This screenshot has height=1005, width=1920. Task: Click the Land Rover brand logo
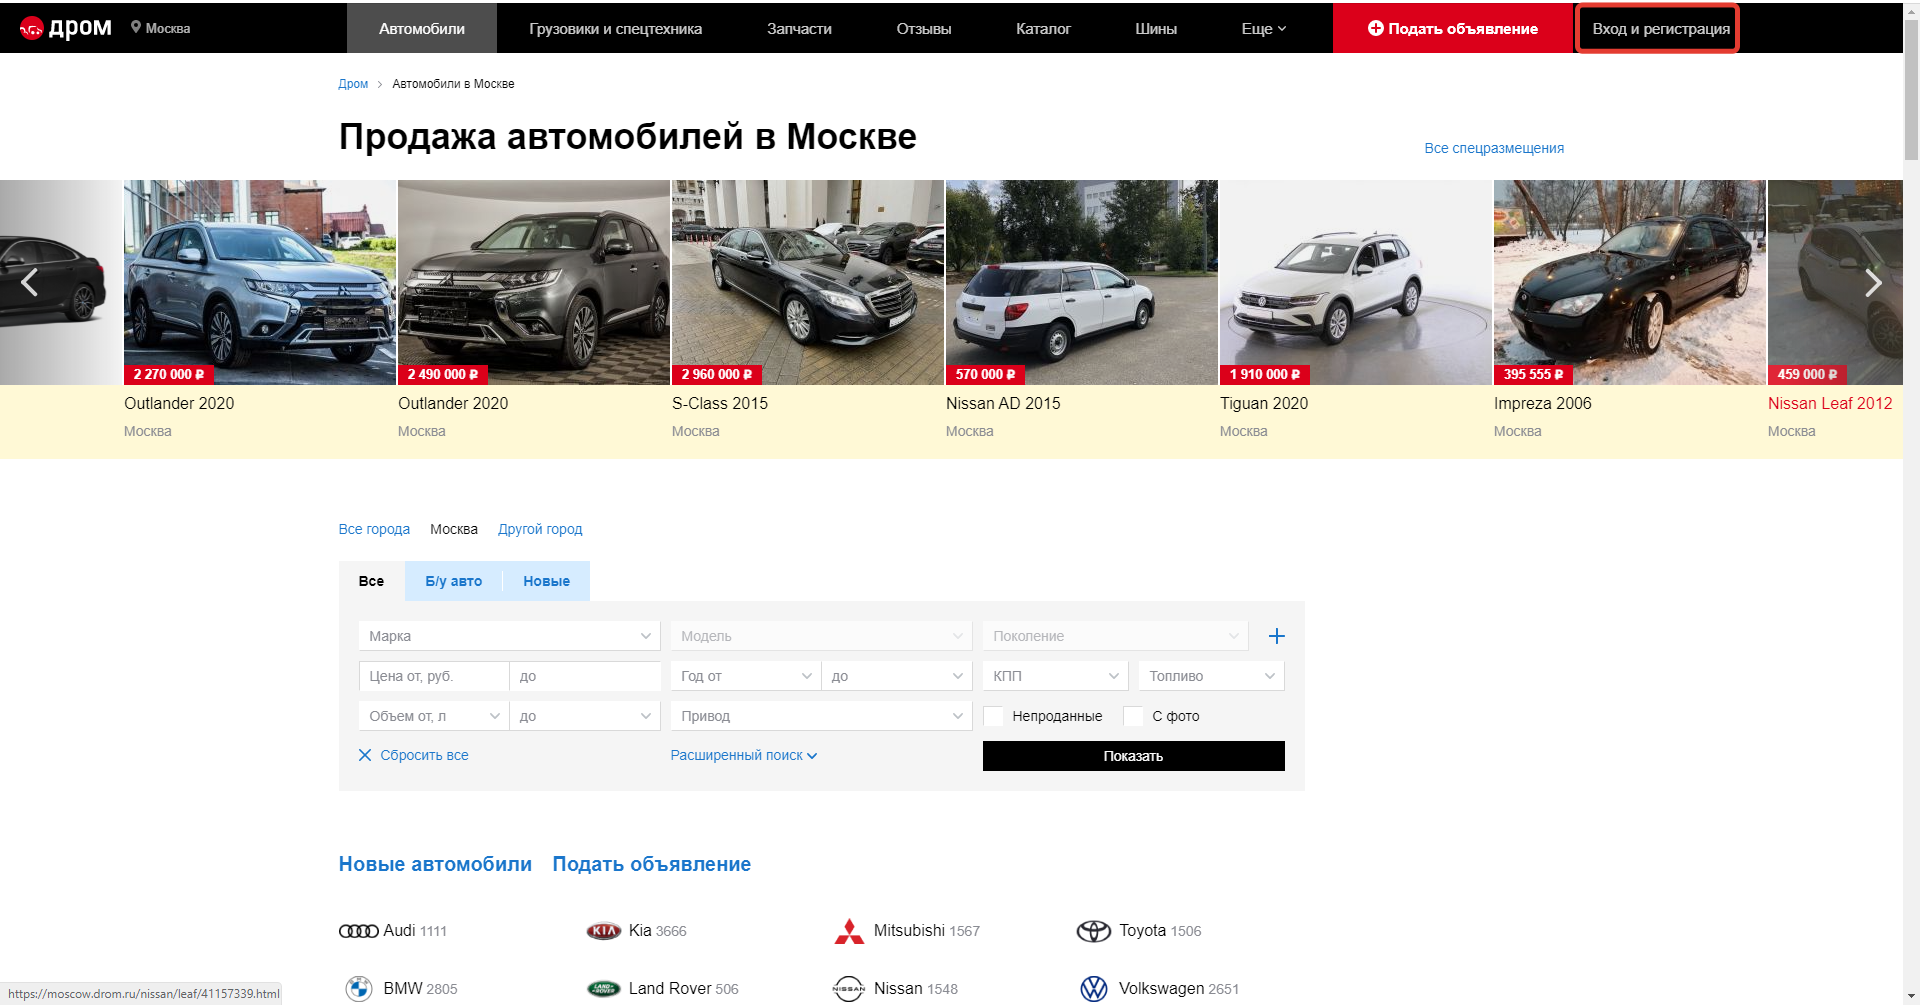(604, 989)
